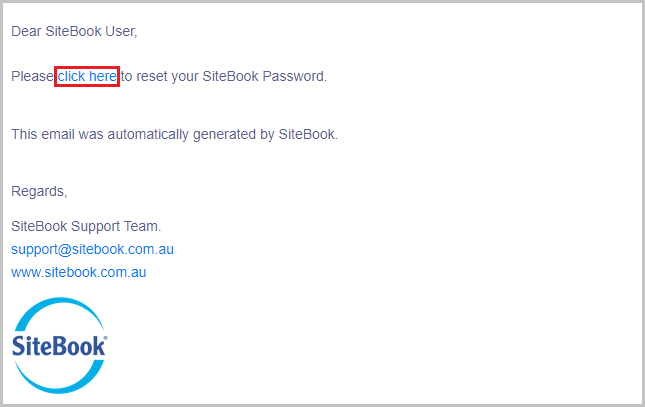Click the "to reset your SiteBook Password." text
645x407 pixels.
(224, 76)
